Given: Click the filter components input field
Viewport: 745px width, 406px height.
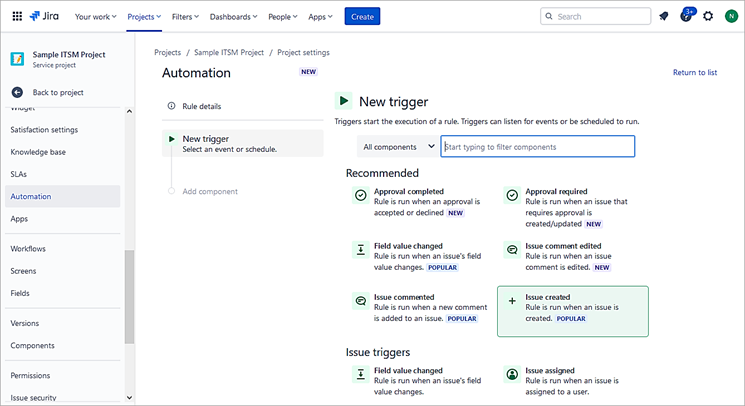Looking at the screenshot, I should pyautogui.click(x=537, y=147).
